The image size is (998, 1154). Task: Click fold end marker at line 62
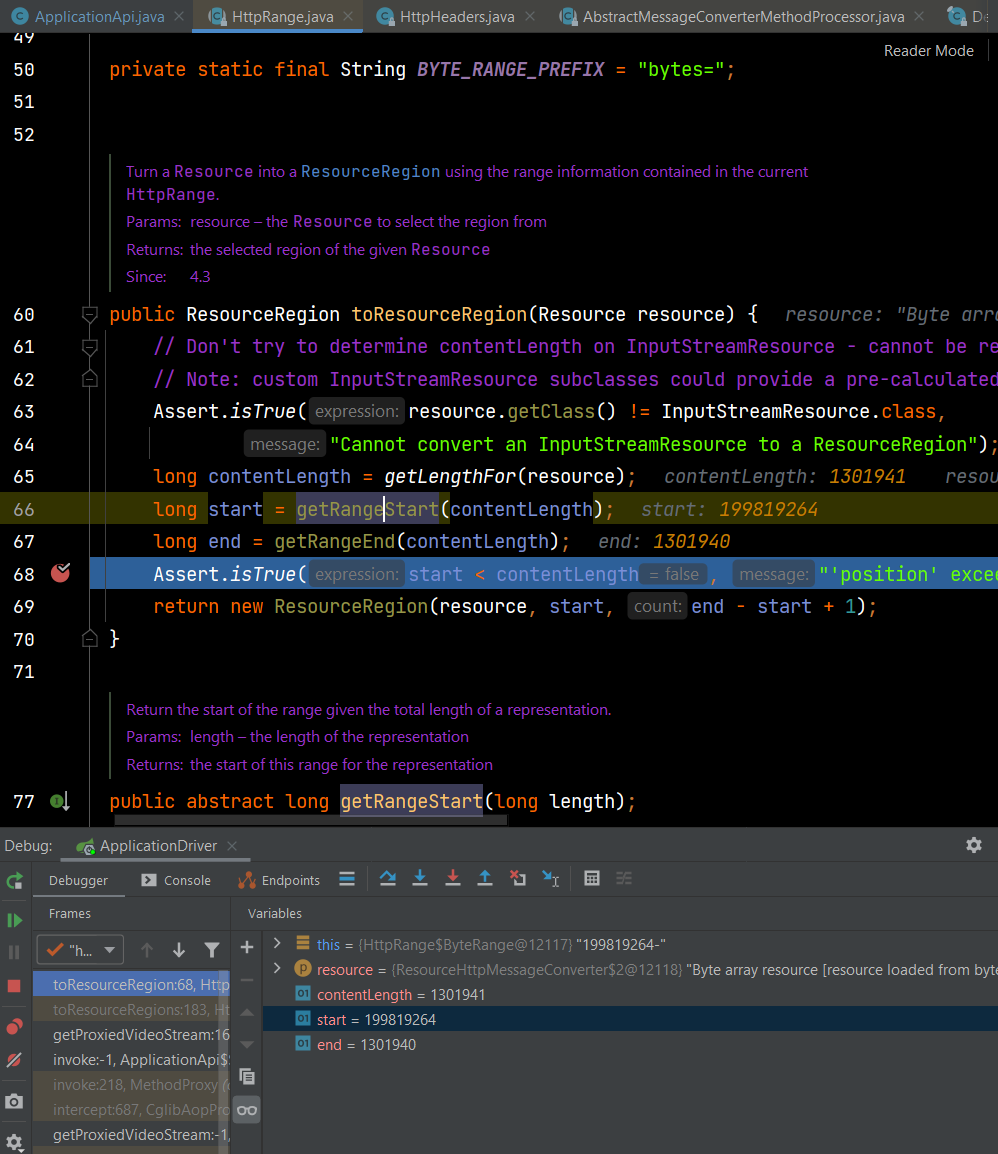pyautogui.click(x=90, y=379)
